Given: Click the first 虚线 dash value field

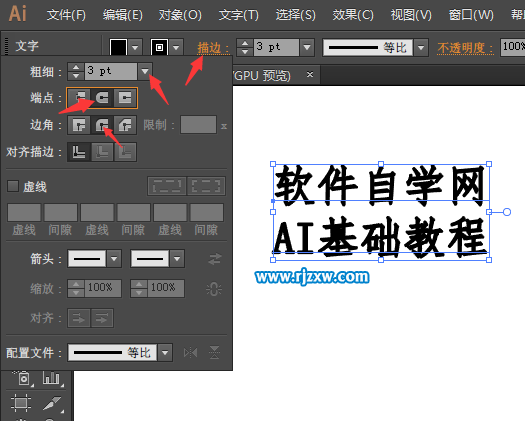Looking at the screenshot, I should 24,212.
